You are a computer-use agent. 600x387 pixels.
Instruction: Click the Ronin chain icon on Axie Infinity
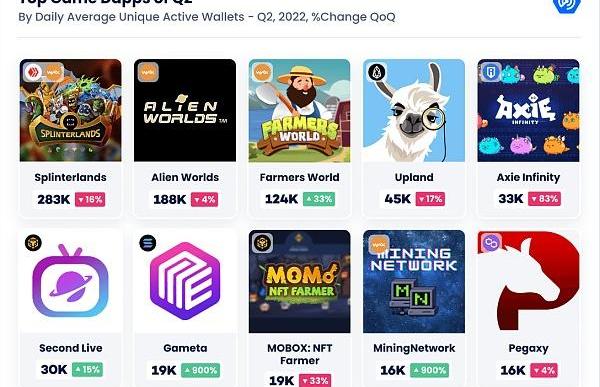click(x=491, y=72)
